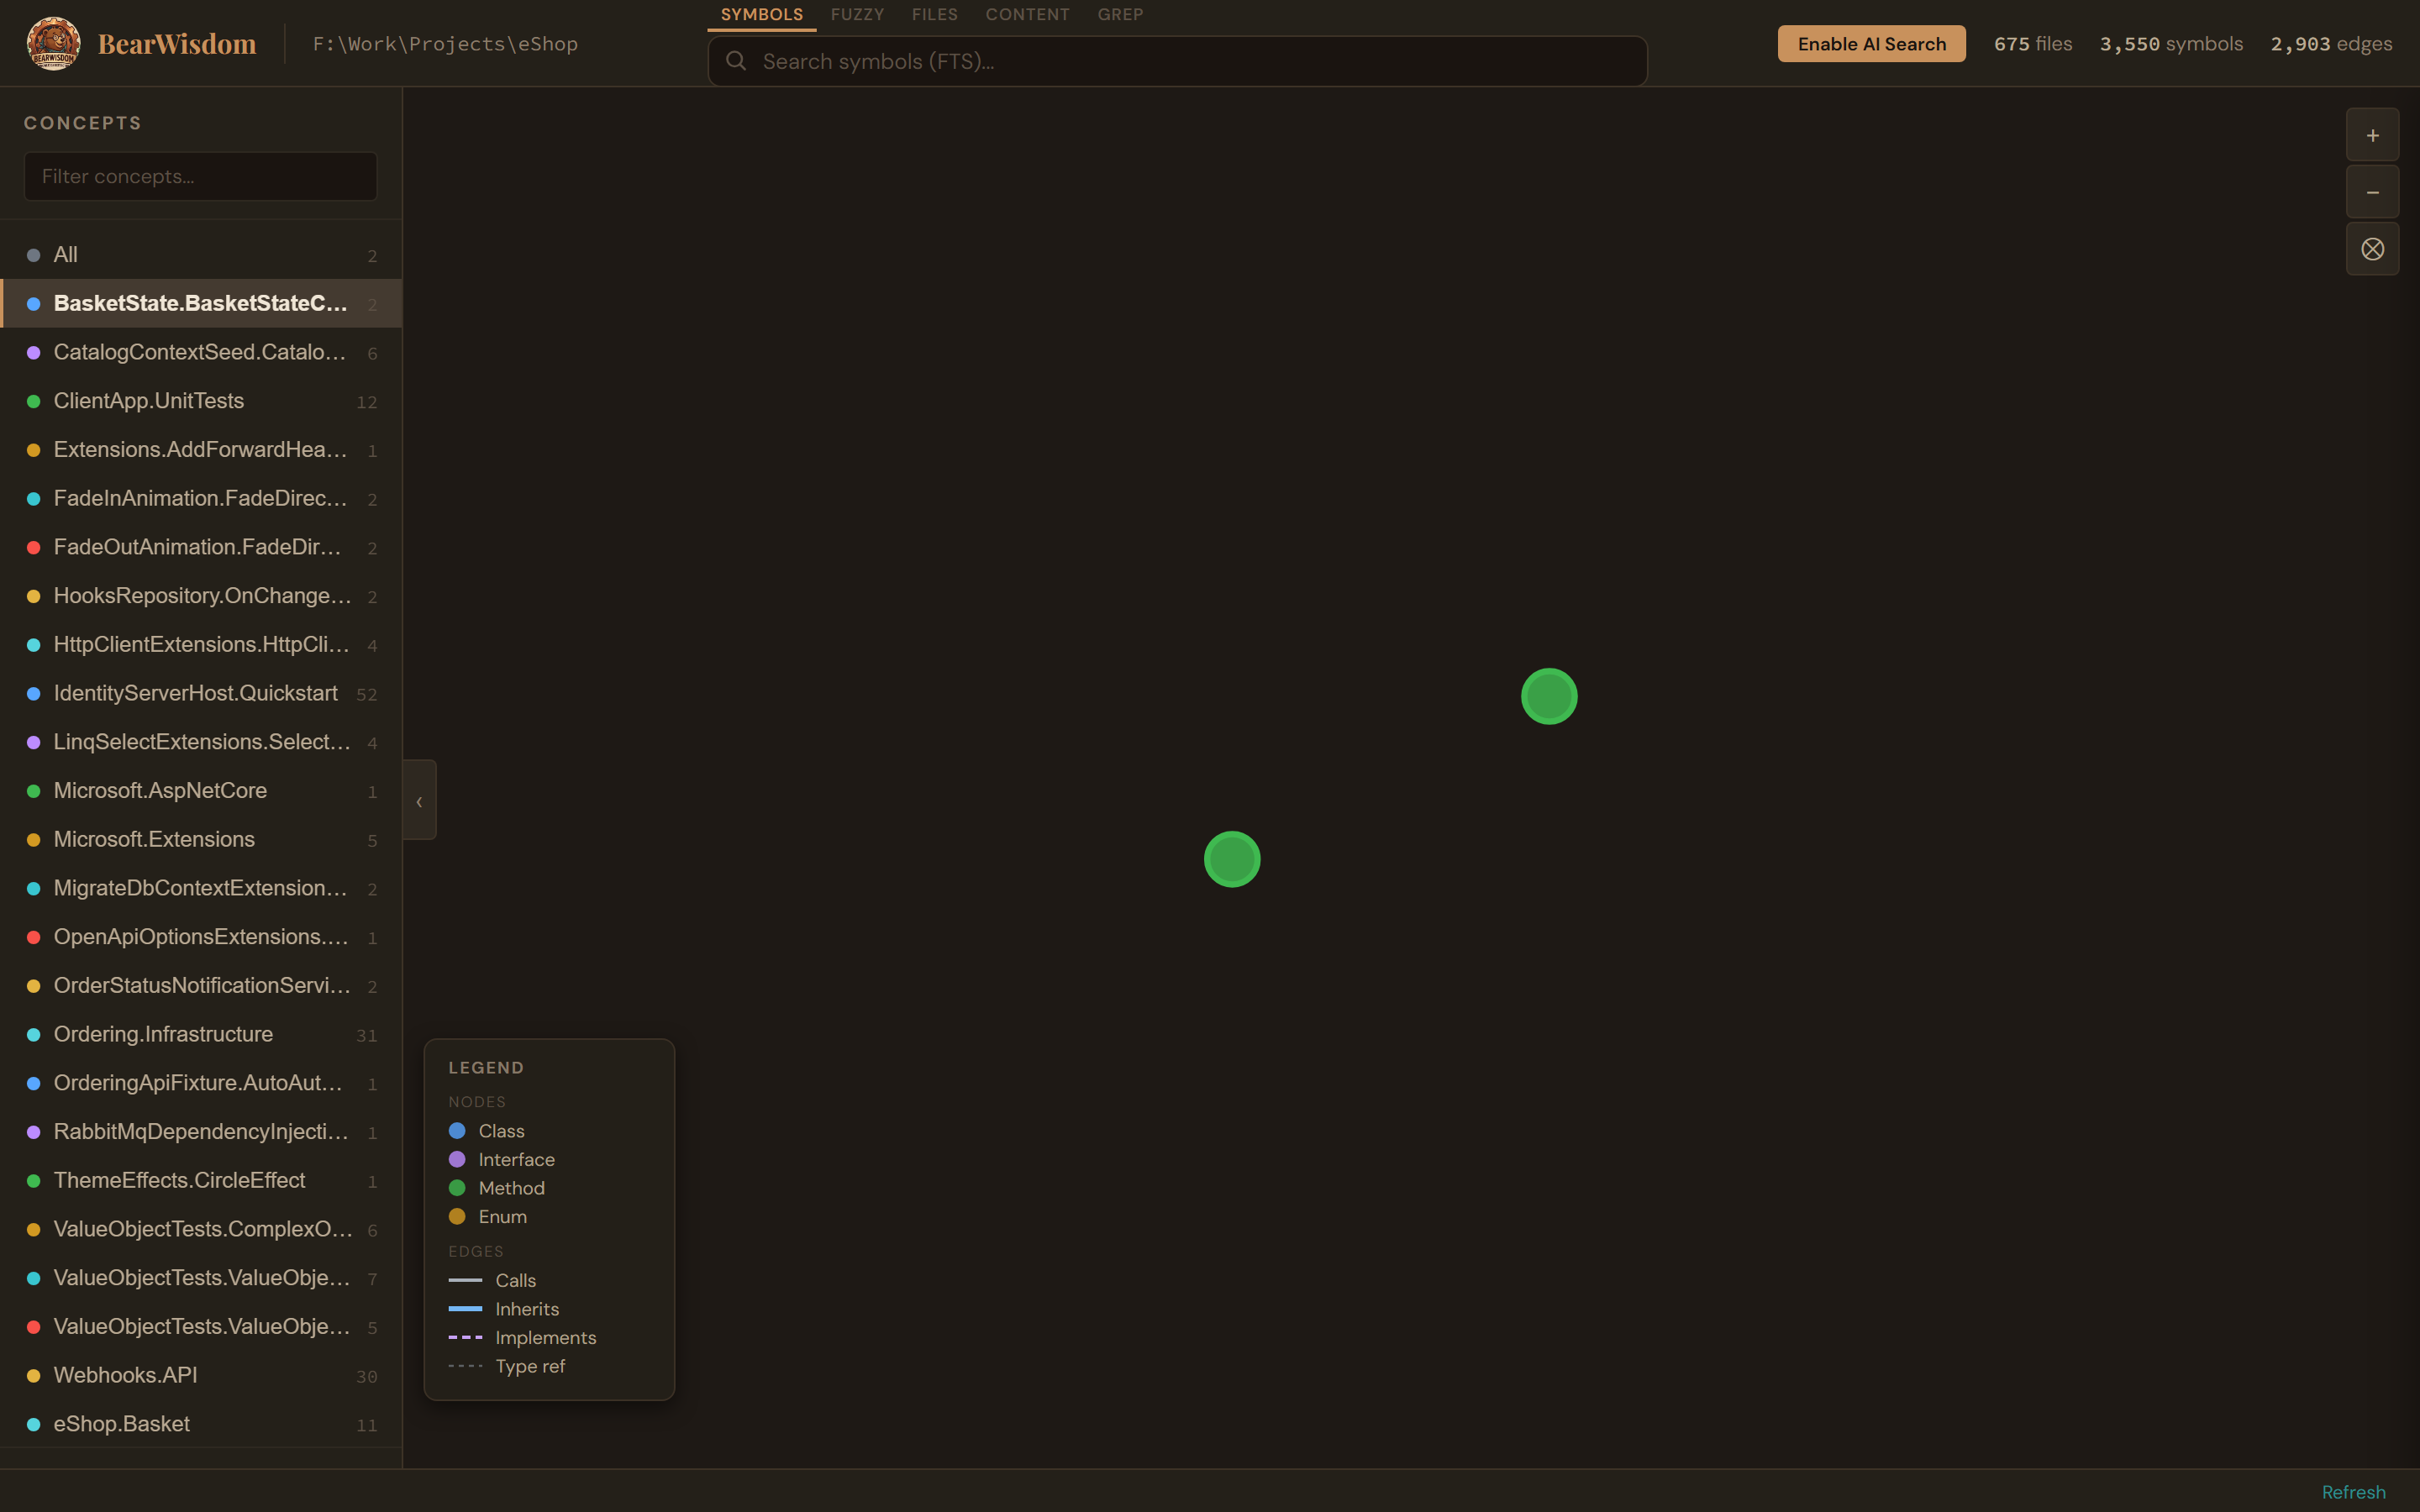2420x1512 pixels.
Task: Open the GREP tab
Action: tap(1118, 14)
